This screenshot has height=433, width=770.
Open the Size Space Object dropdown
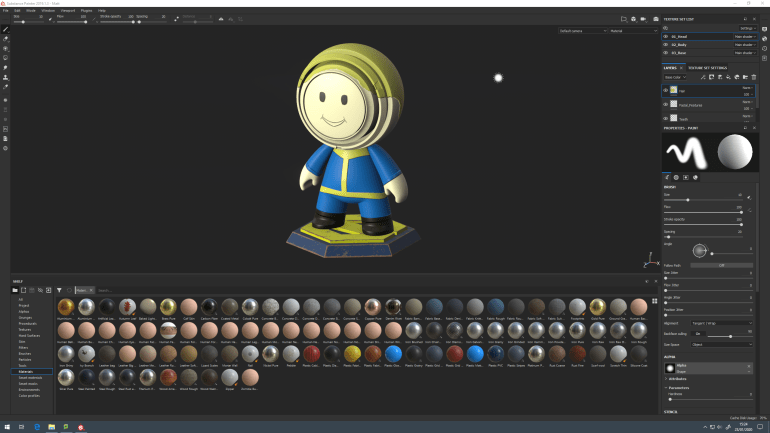[x=721, y=345]
